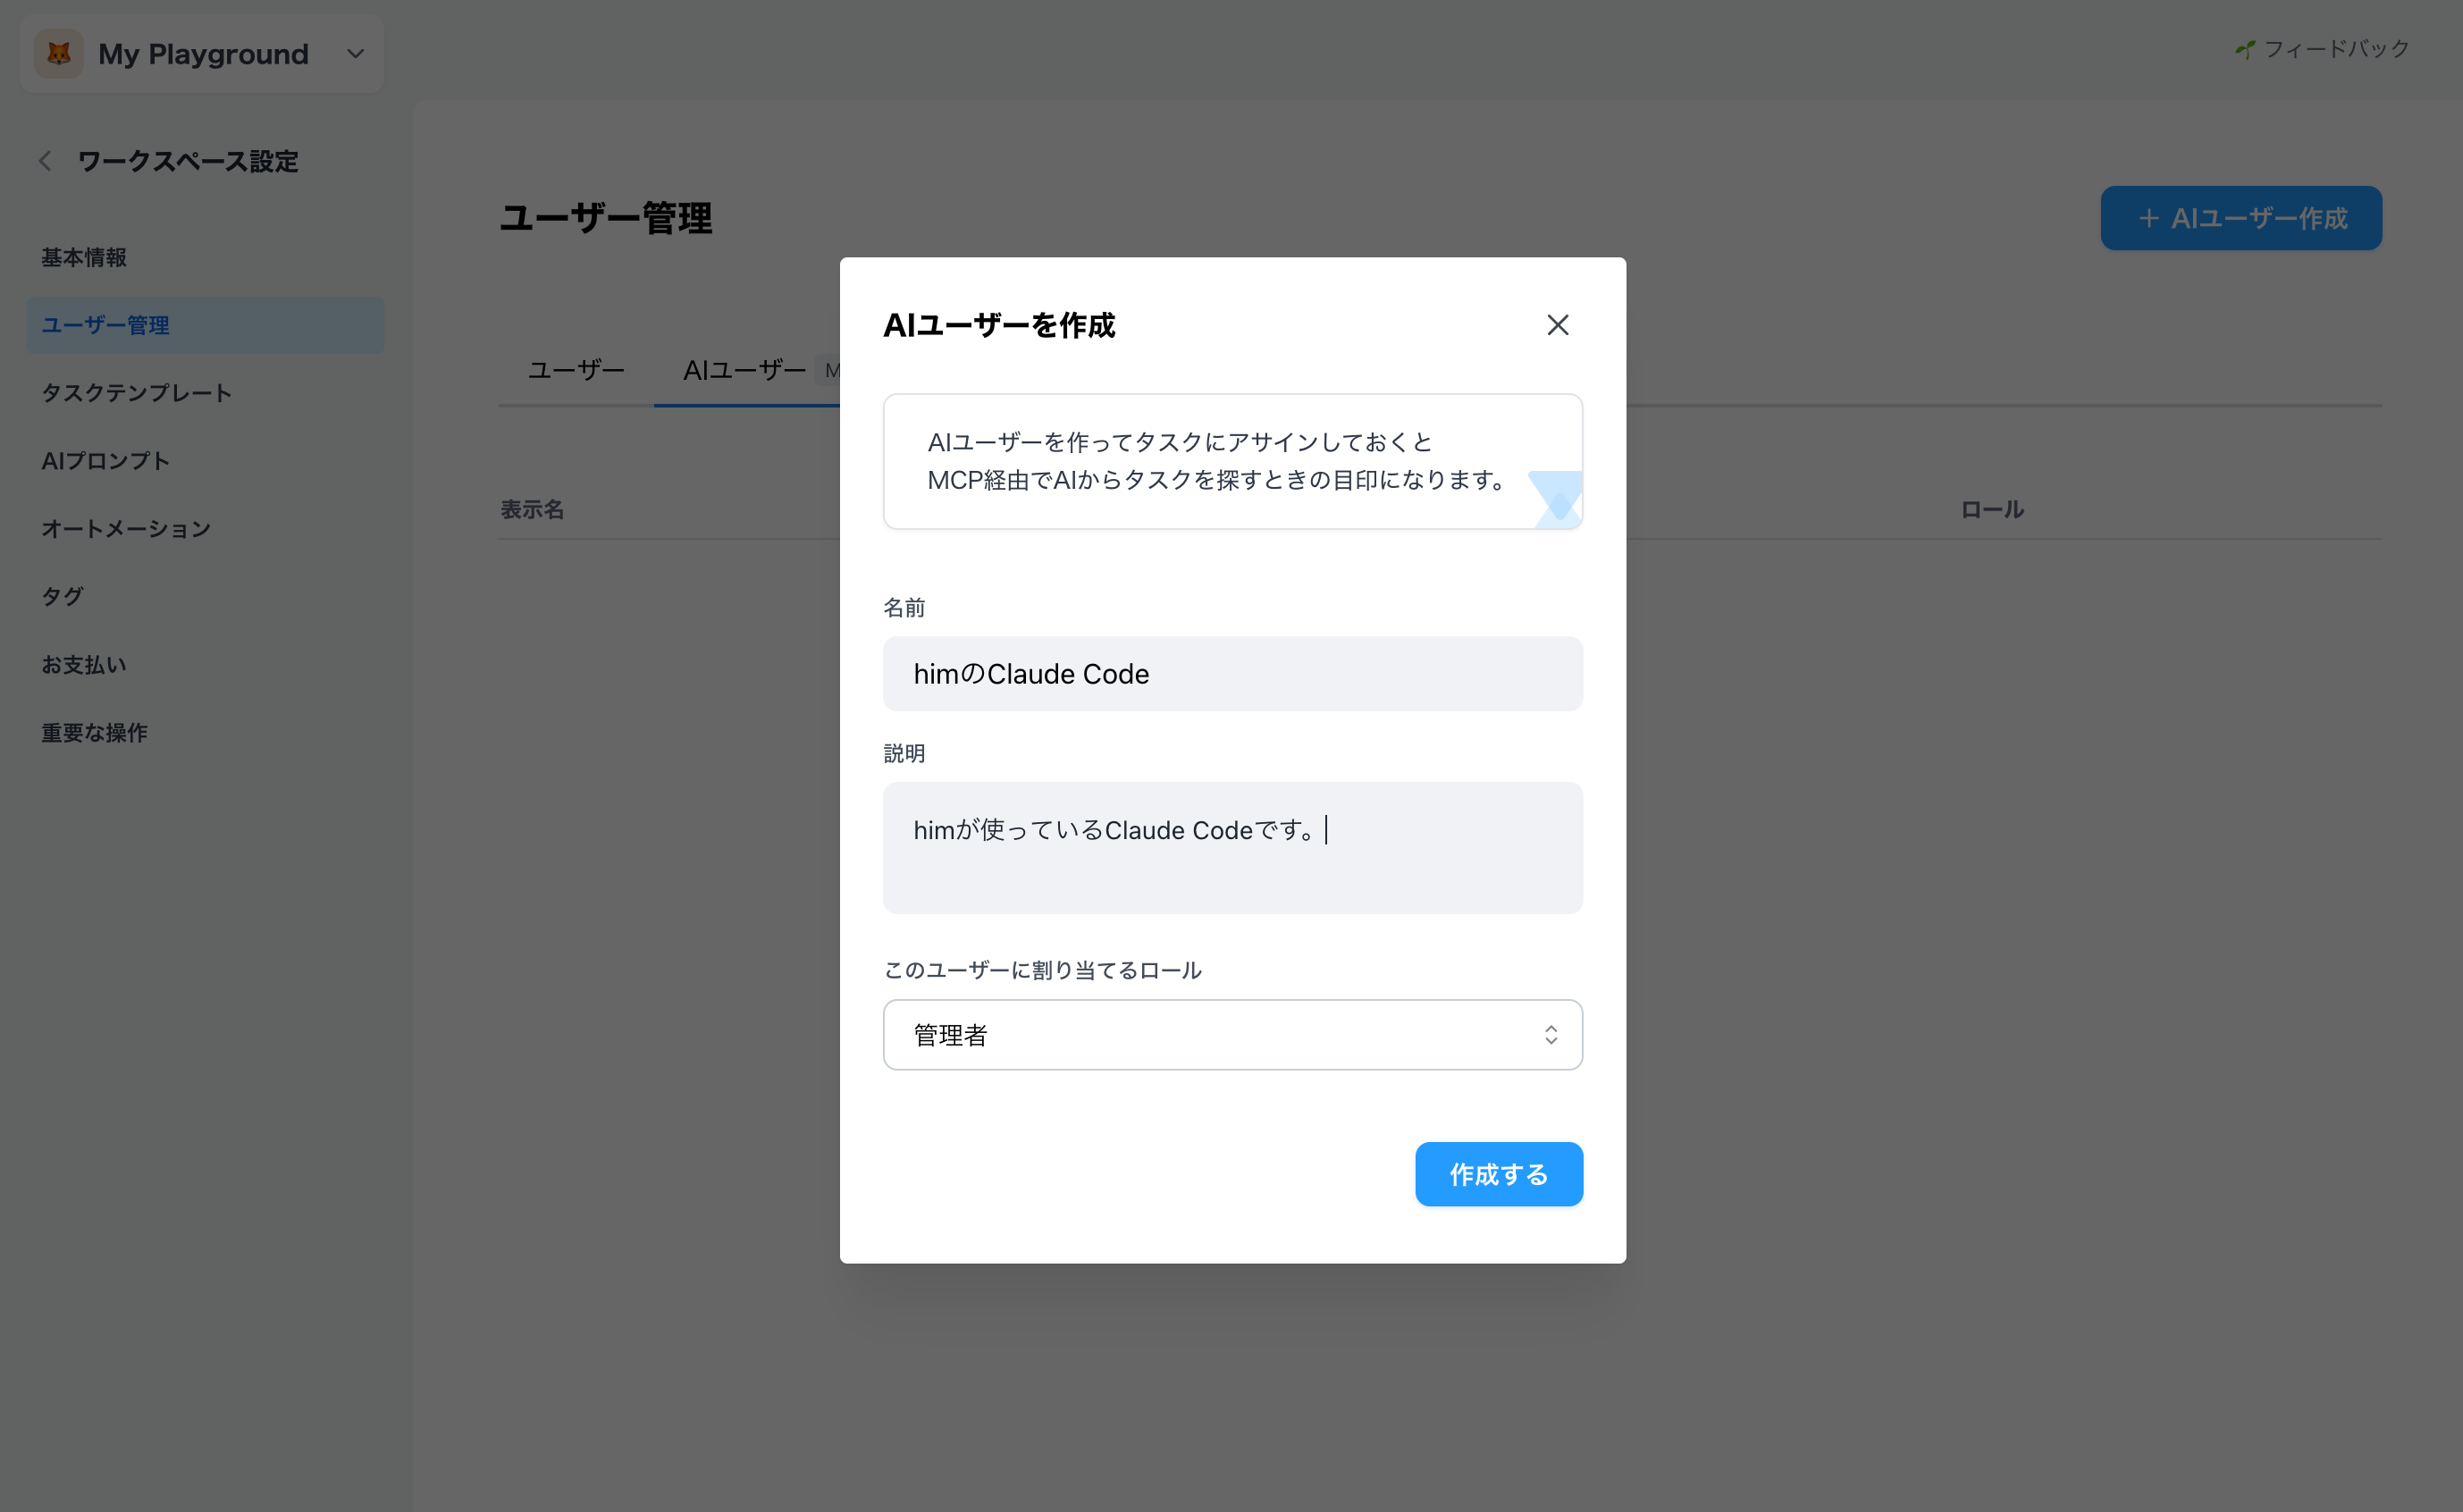Image resolution: width=2463 pixels, height=1512 pixels.
Task: Click the fox workspace avatar icon
Action: tap(59, 54)
